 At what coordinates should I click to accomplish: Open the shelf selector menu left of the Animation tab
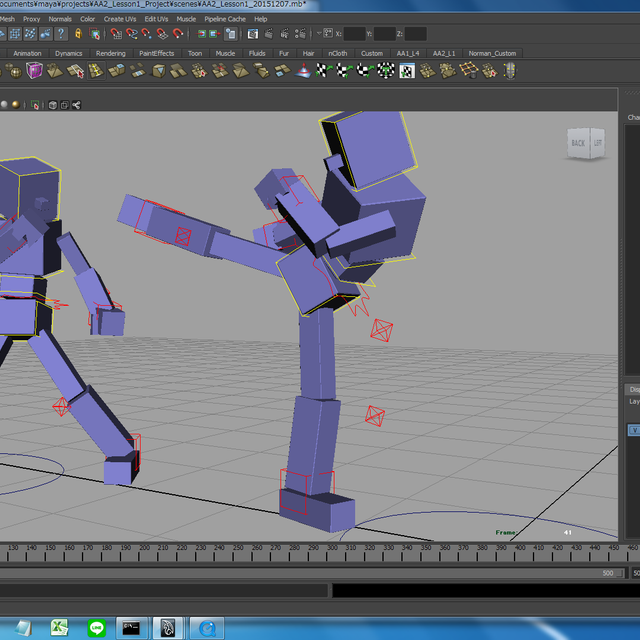click(4, 53)
